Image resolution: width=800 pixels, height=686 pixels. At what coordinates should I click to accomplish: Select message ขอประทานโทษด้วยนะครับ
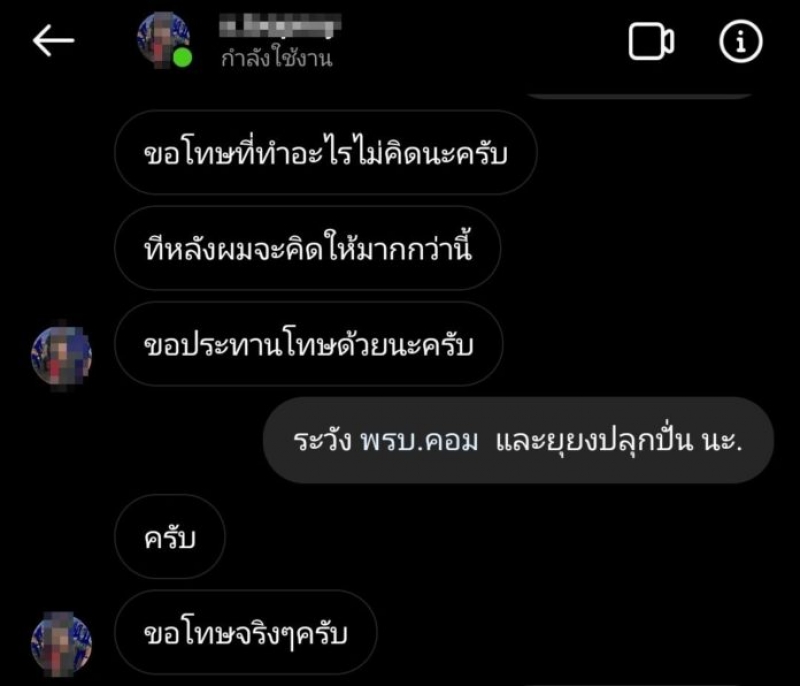pos(309,344)
